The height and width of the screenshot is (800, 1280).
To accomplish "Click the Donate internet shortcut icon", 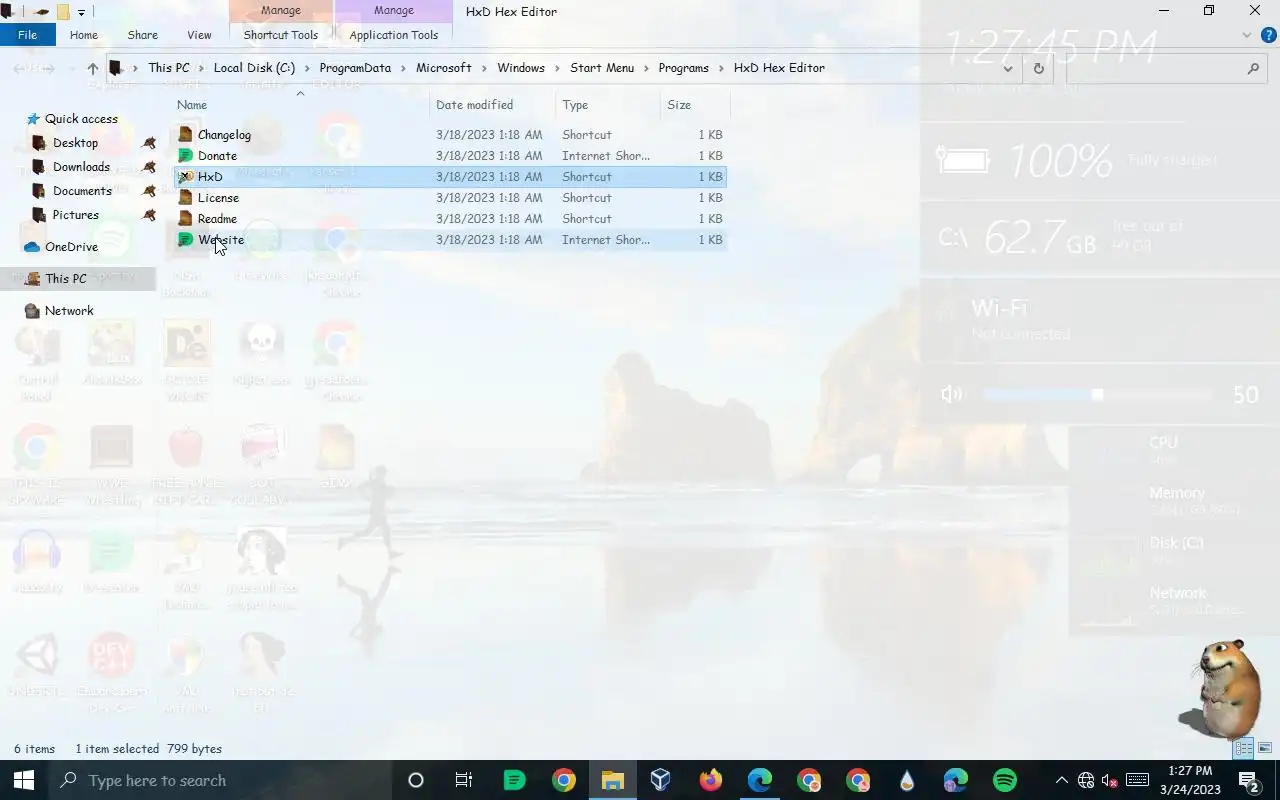I will coord(185,156).
